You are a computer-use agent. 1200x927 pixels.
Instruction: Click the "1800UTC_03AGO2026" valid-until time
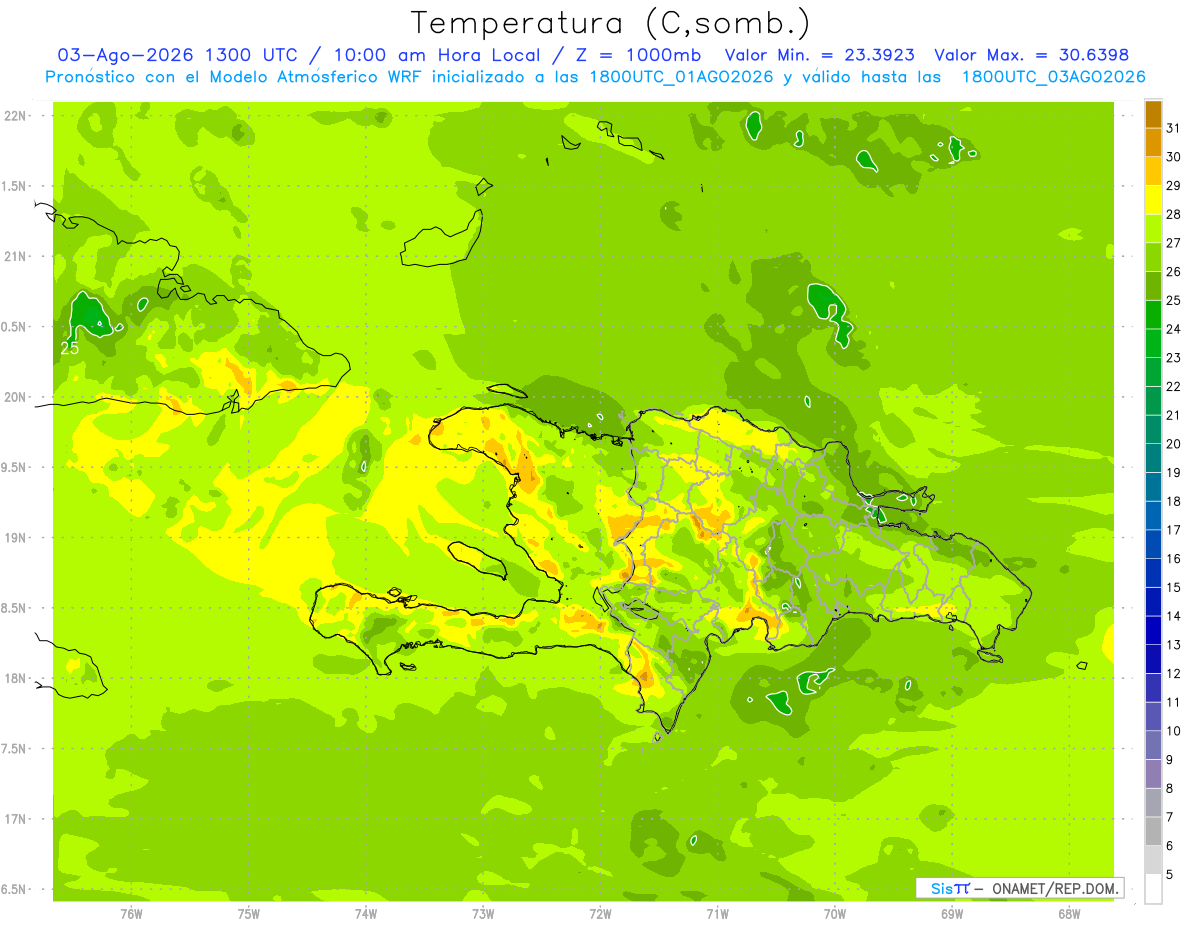click(1053, 77)
